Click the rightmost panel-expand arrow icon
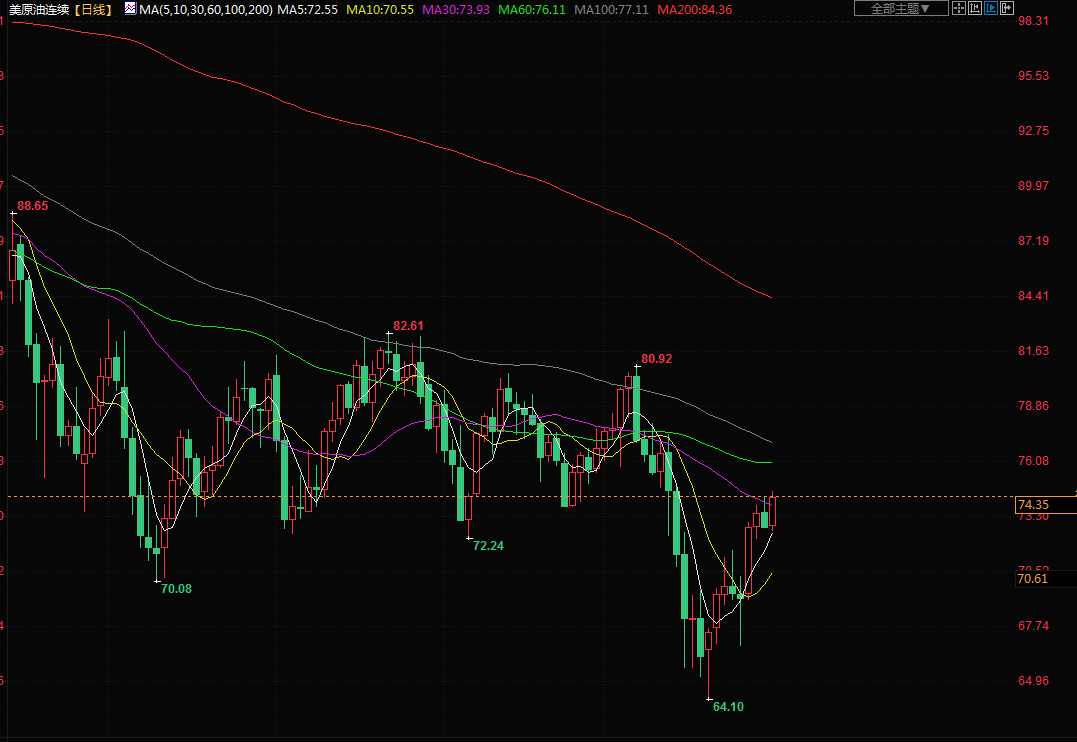Image resolution: width=1077 pixels, height=742 pixels. click(1007, 9)
